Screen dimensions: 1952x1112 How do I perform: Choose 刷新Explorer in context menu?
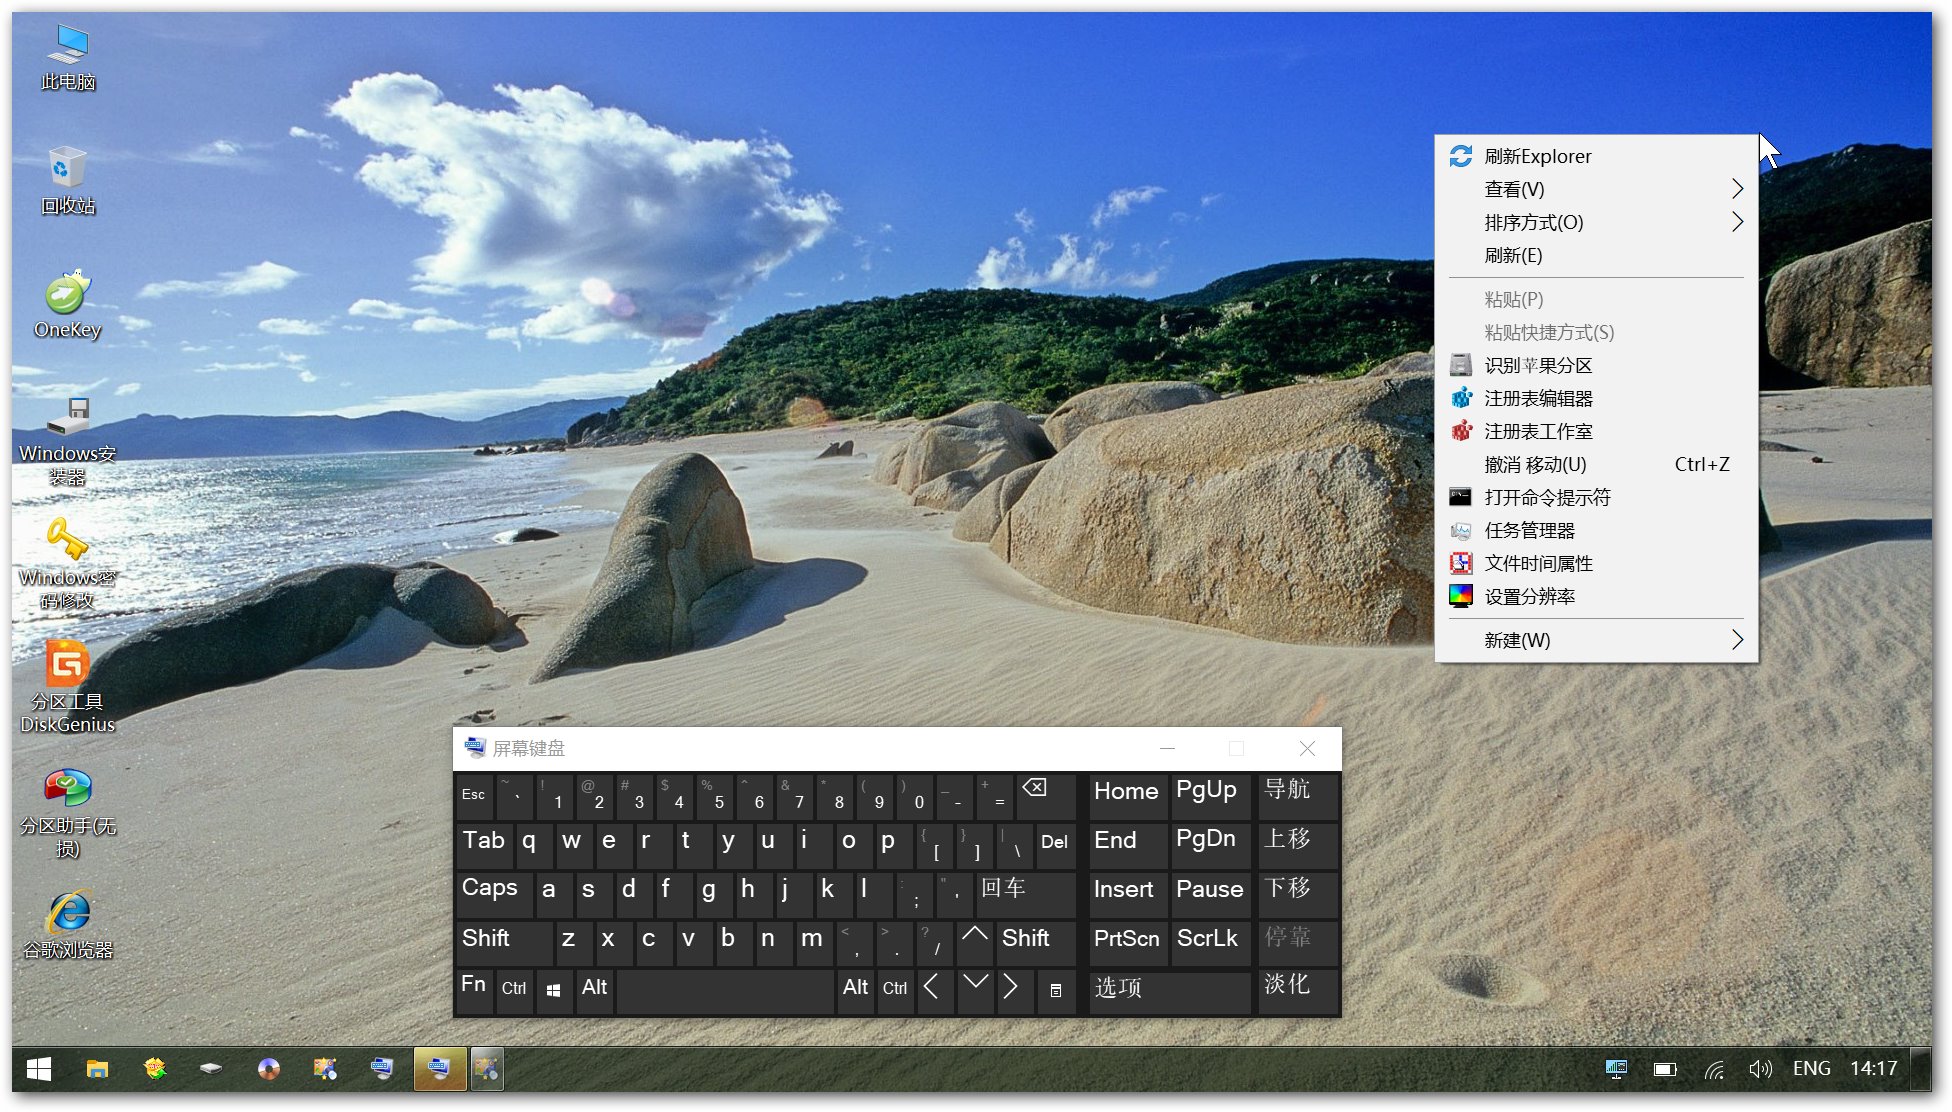(x=1537, y=156)
